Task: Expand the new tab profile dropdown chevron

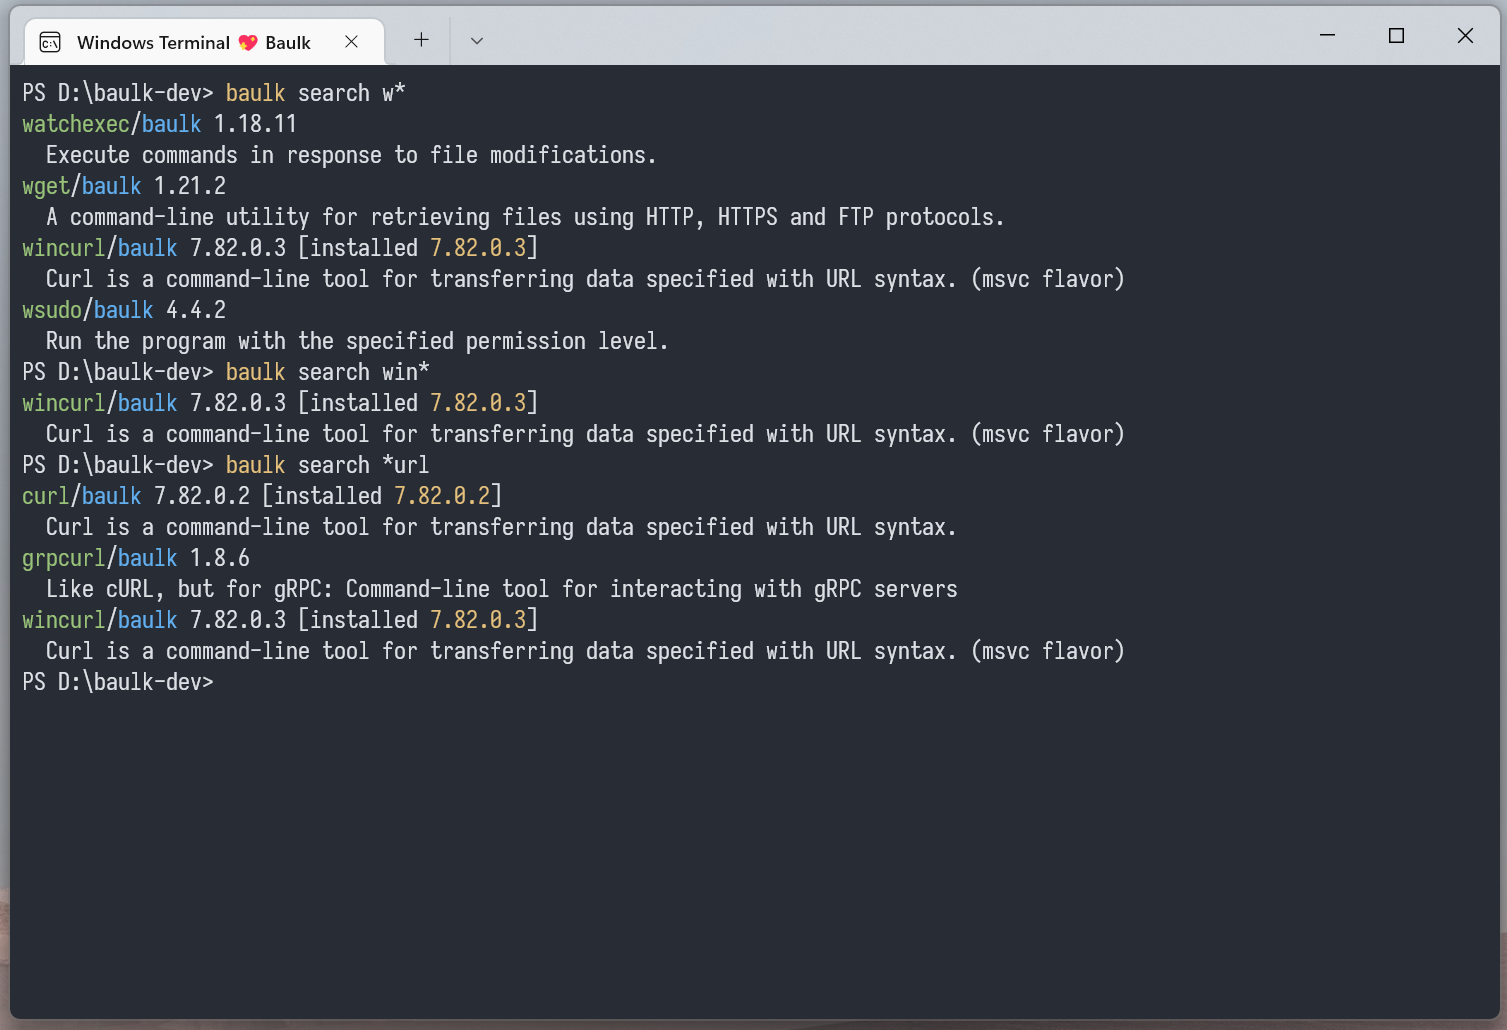Action: pos(477,41)
